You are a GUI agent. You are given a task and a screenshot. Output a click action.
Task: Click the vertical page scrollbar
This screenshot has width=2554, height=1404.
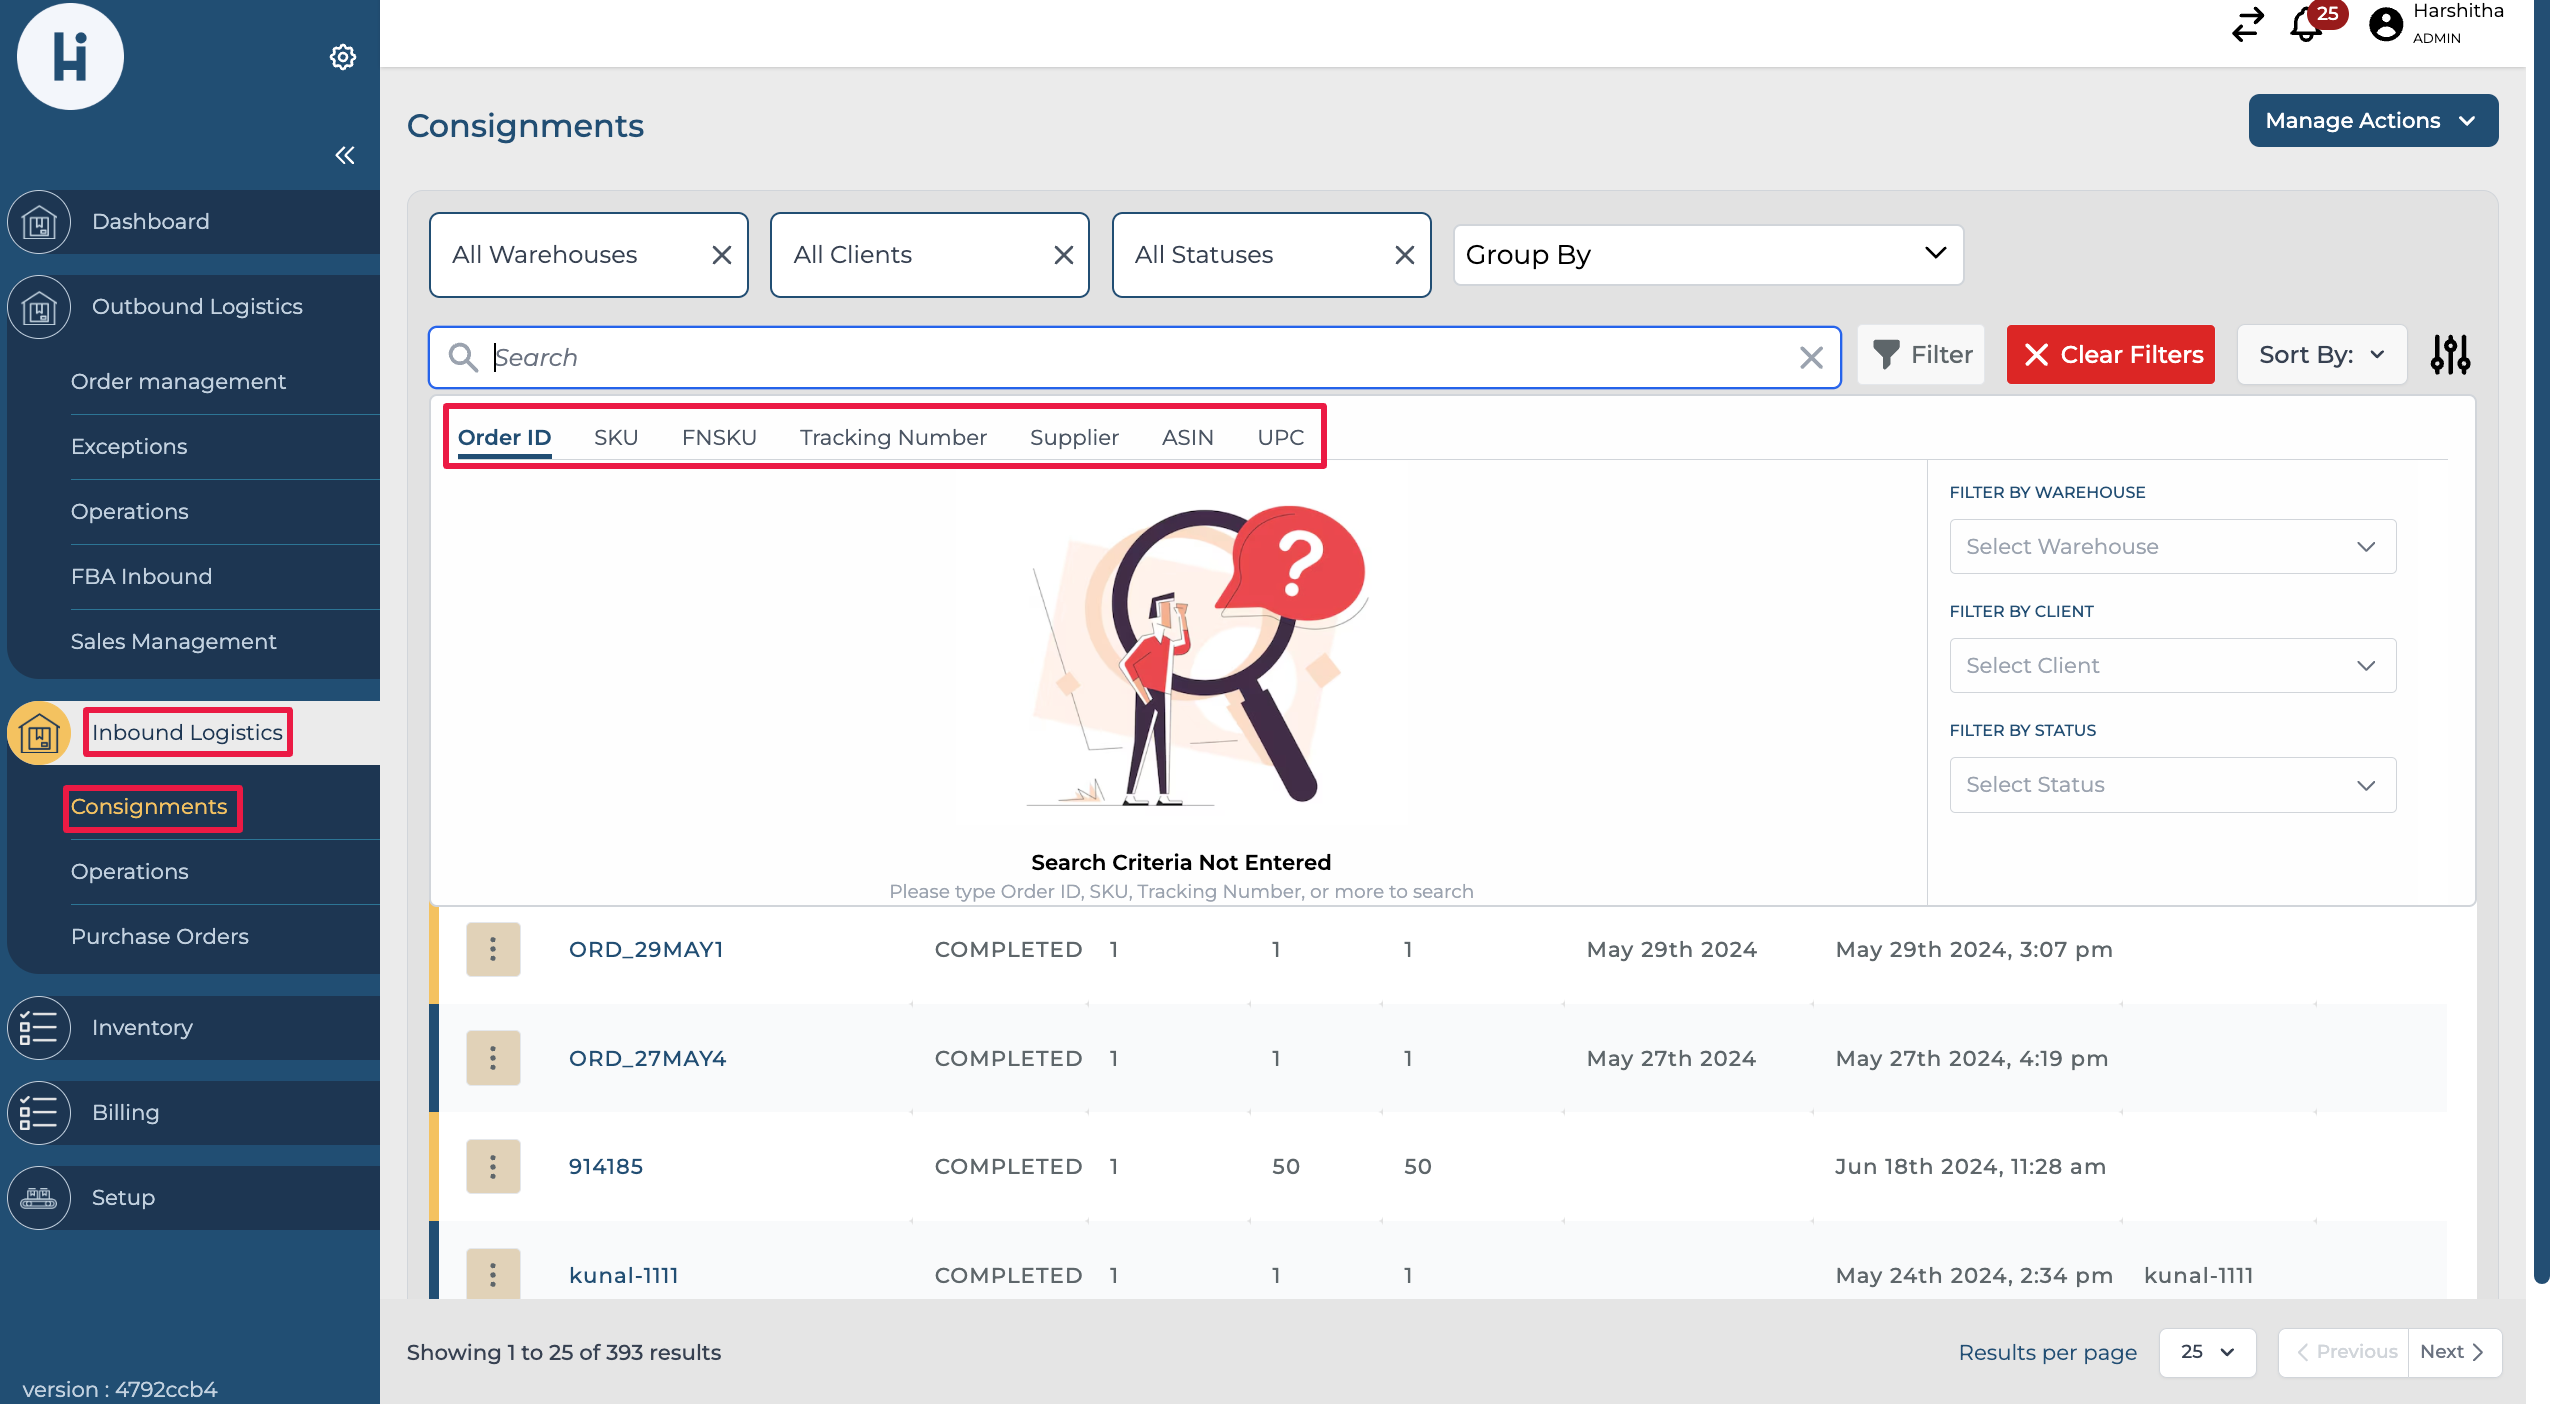pos(2541,640)
